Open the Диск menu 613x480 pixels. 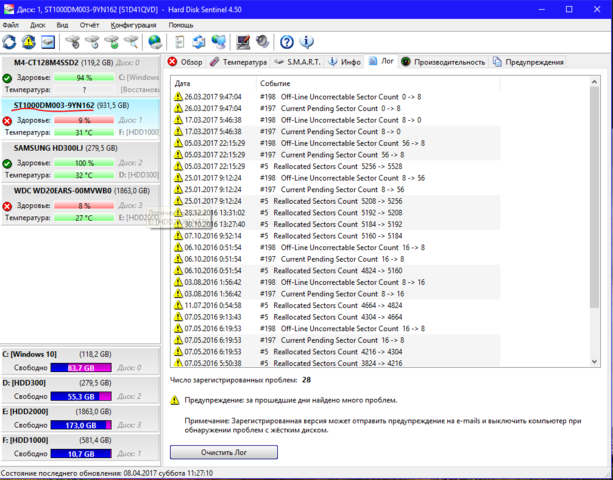(38, 25)
